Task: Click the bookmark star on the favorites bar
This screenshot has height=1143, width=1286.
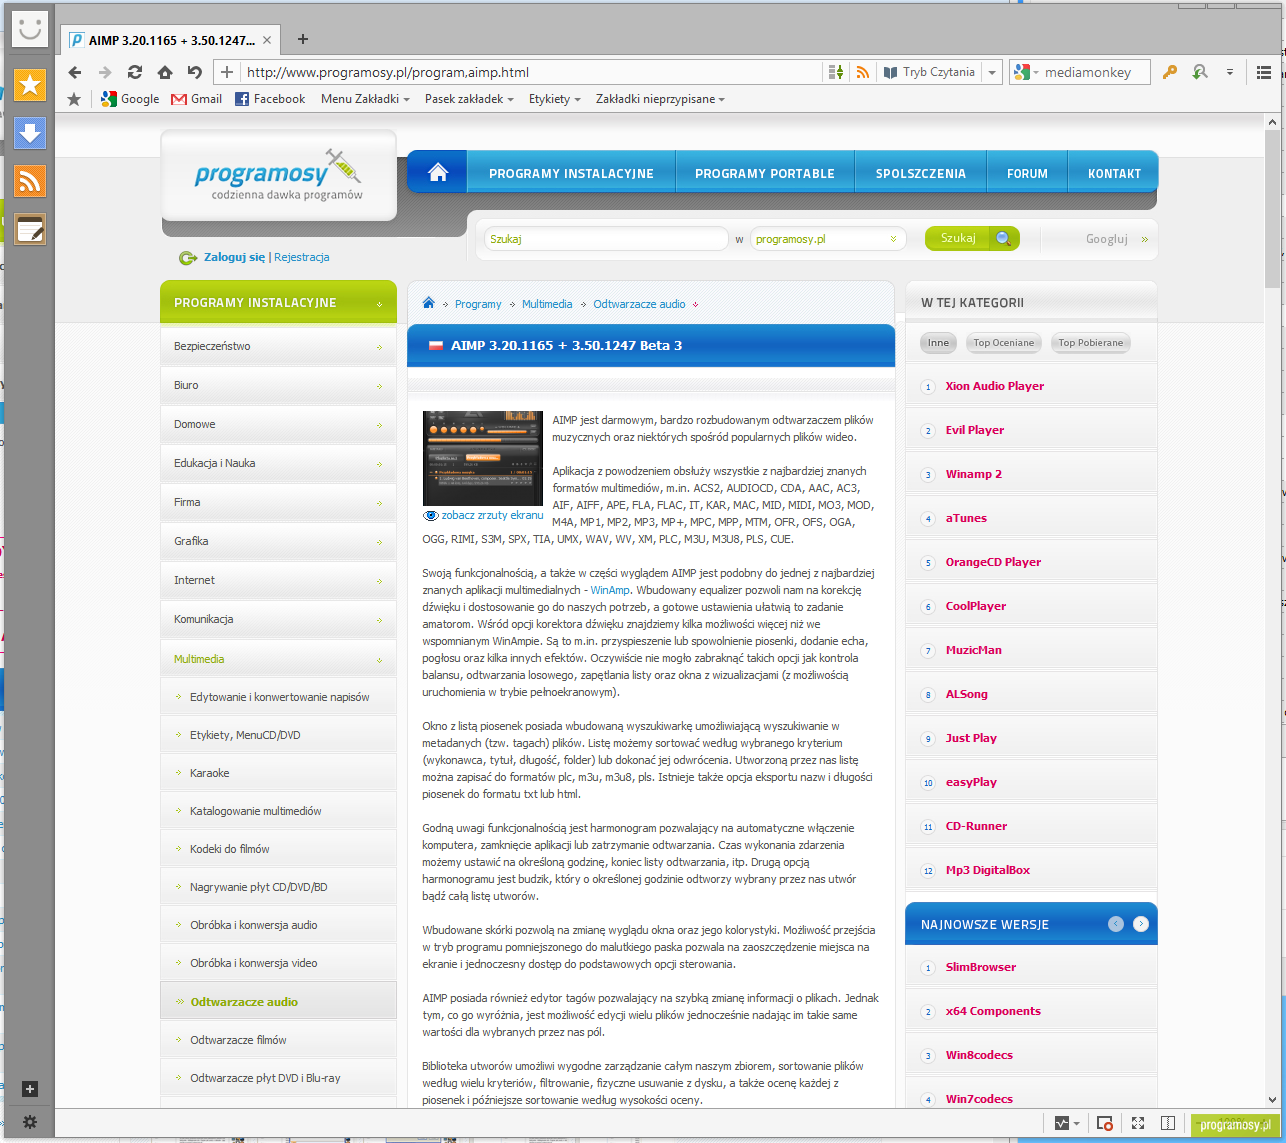Action: pyautogui.click(x=74, y=99)
